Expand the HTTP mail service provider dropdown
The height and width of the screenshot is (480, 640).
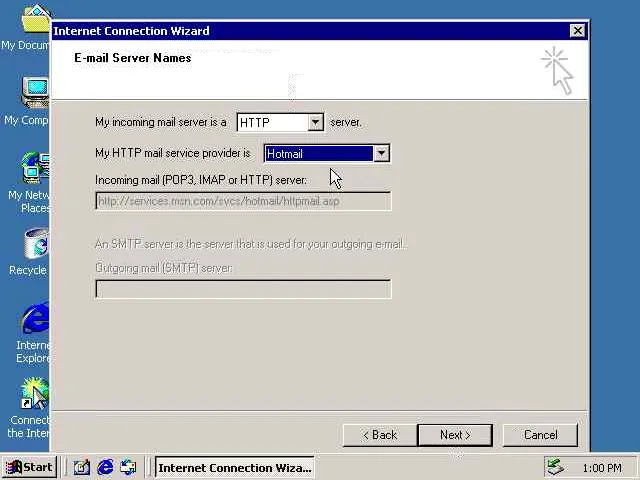381,153
